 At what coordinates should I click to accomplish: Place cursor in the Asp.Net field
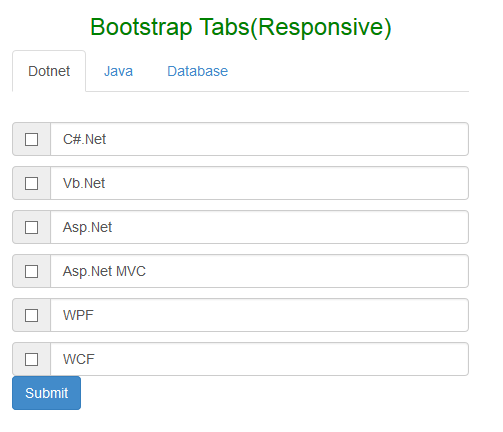pyautogui.click(x=259, y=227)
